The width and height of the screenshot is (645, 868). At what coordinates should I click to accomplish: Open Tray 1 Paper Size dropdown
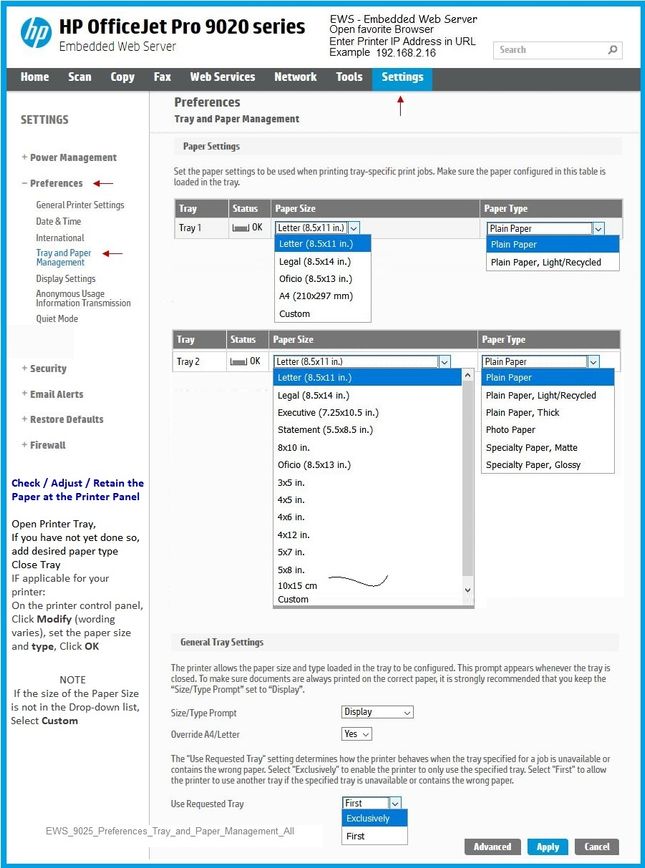pos(318,228)
